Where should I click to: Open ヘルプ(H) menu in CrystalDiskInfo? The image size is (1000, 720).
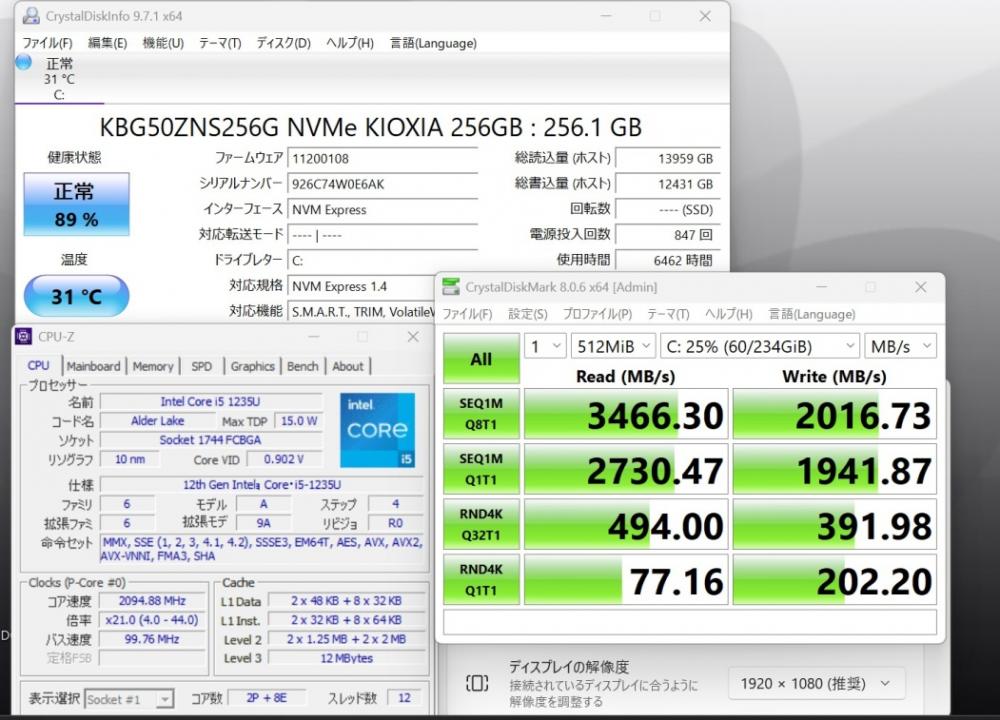coord(349,43)
